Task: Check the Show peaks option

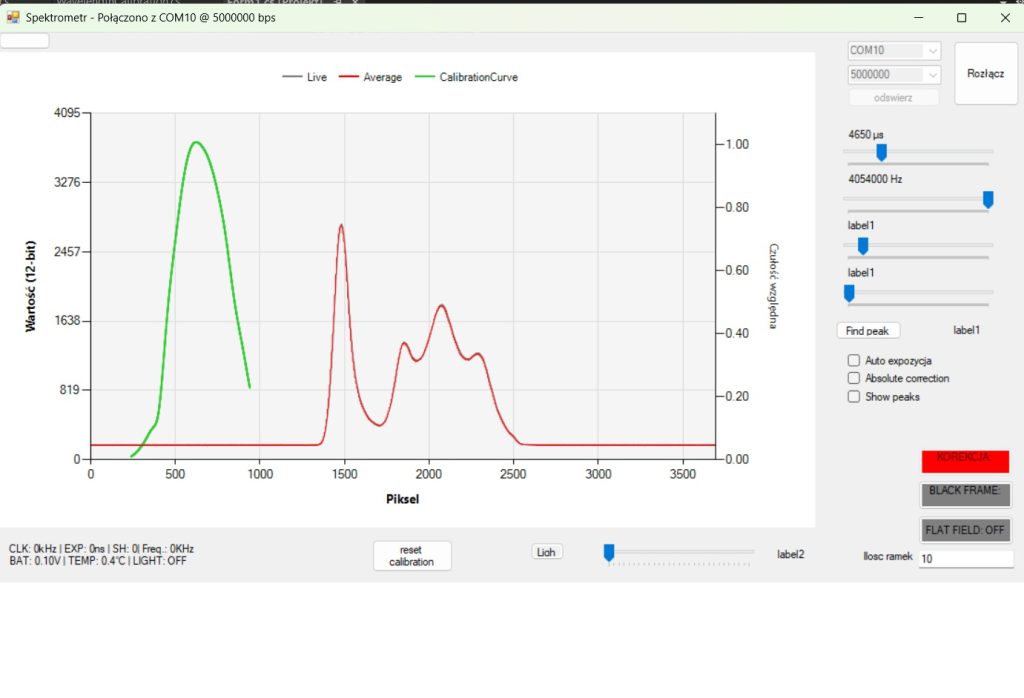Action: tap(854, 396)
